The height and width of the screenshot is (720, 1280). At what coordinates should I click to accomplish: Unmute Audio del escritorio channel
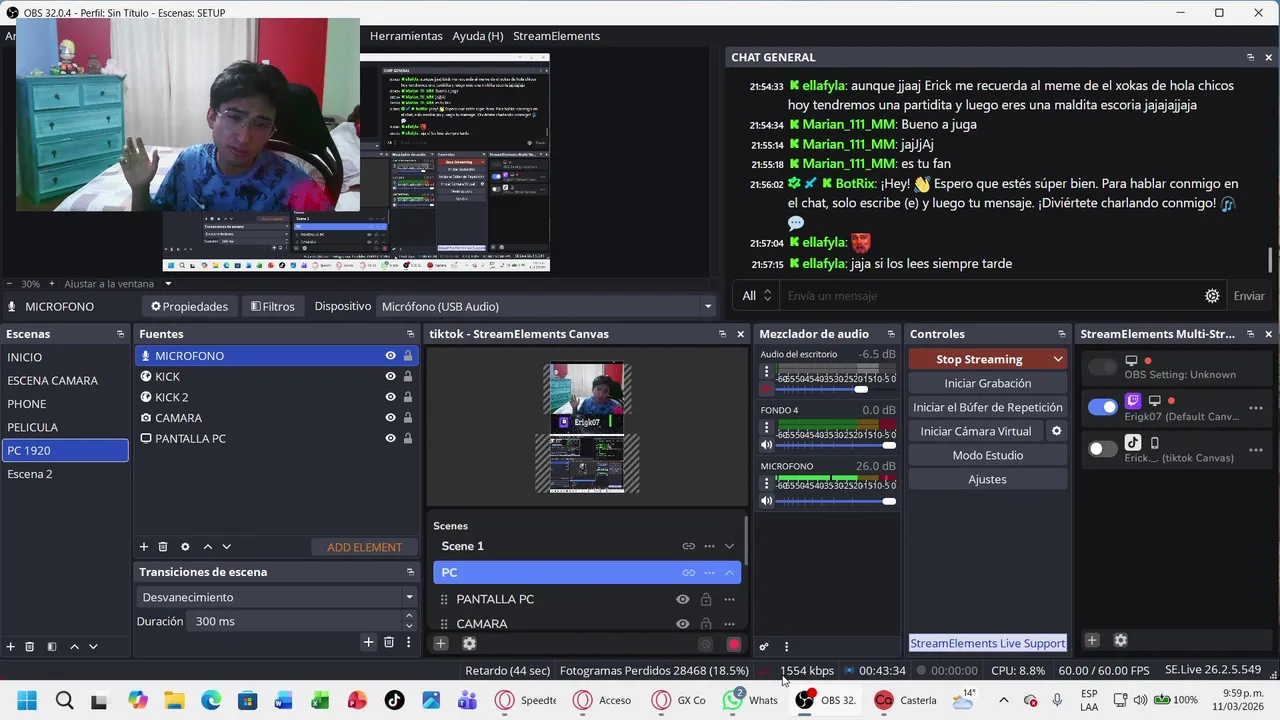[767, 389]
